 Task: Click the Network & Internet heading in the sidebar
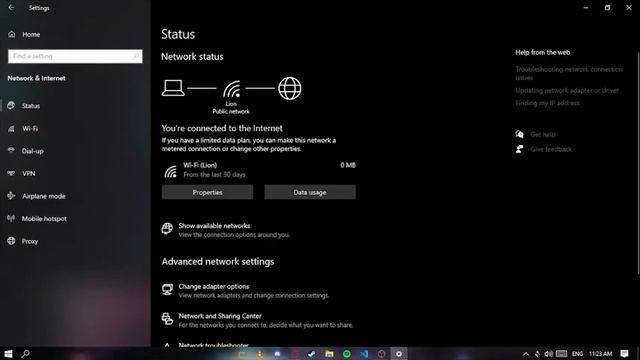click(x=36, y=78)
